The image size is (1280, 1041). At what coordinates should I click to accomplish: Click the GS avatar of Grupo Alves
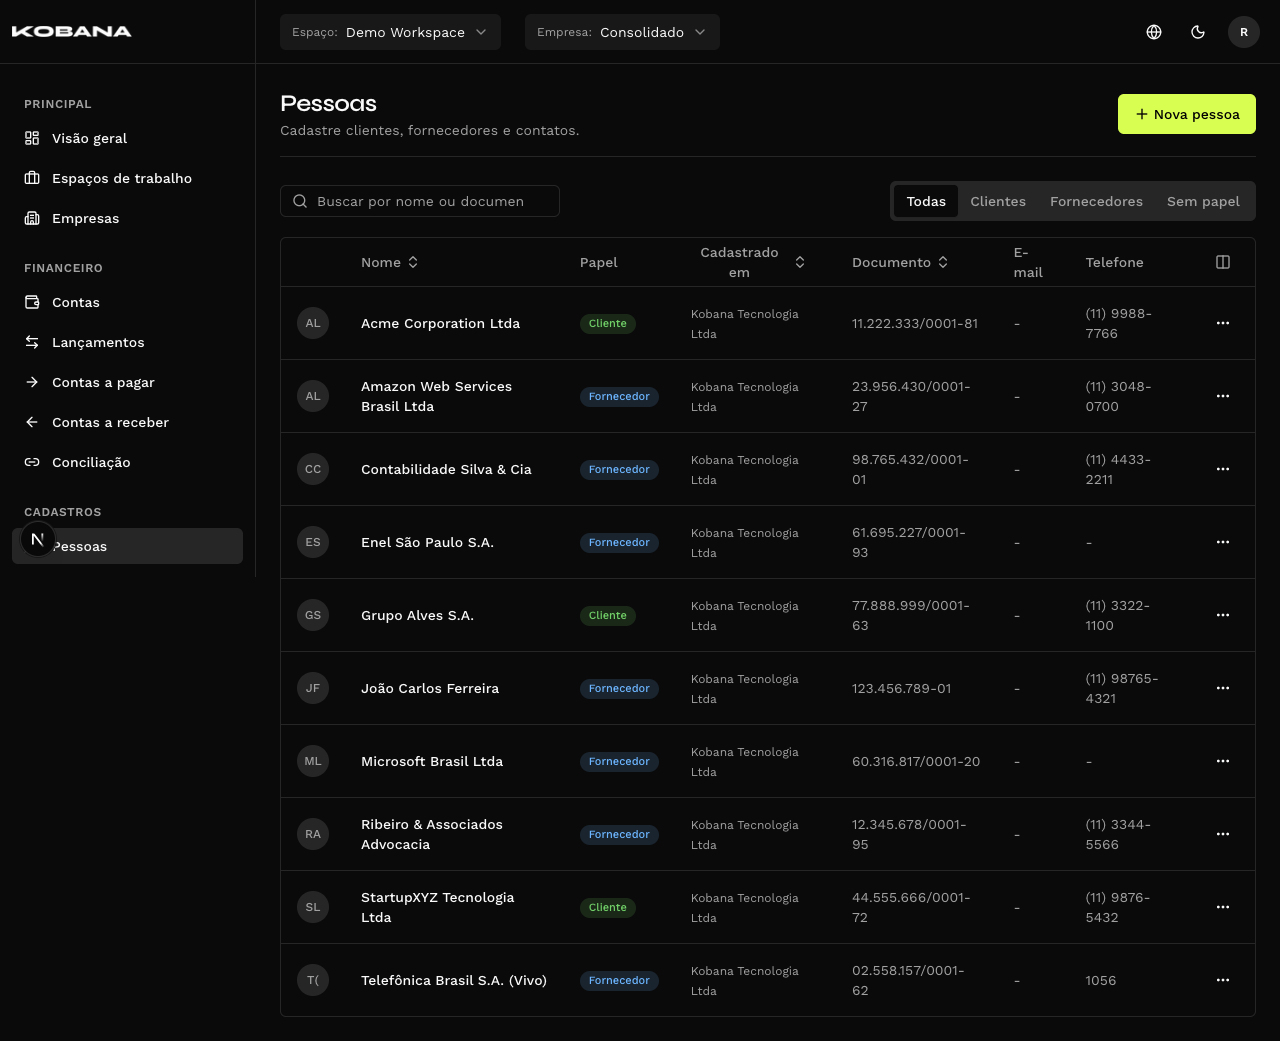point(313,615)
